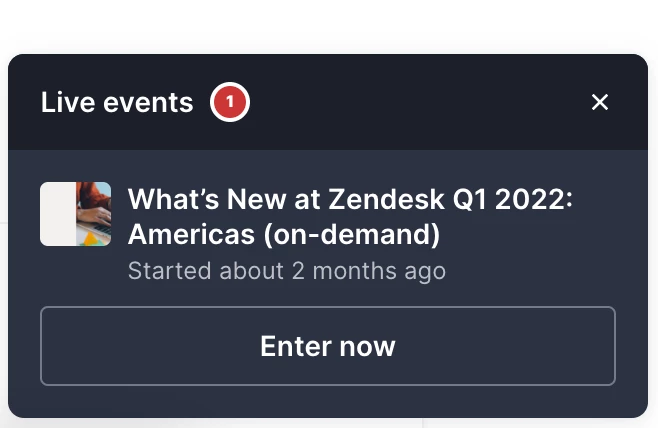The height and width of the screenshot is (428, 658).
Task: Open the live event count indicator
Action: (230, 102)
